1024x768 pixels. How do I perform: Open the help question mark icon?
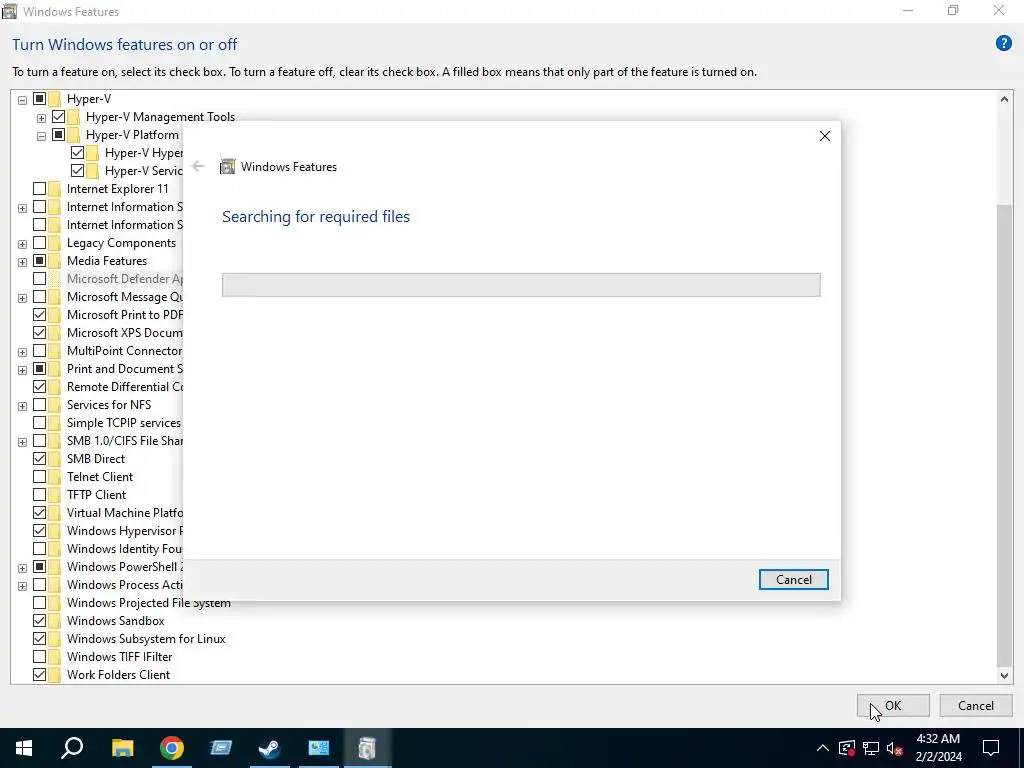pyautogui.click(x=1003, y=44)
